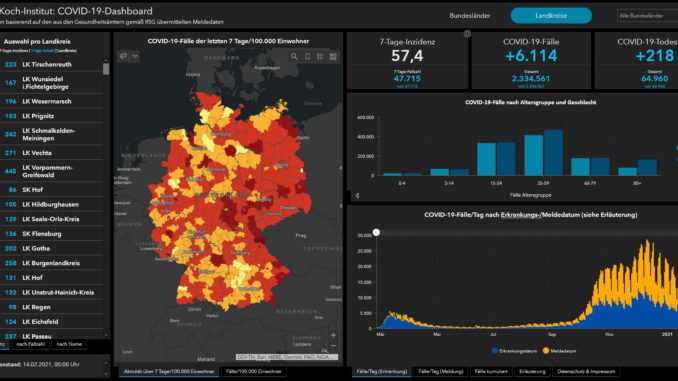The image size is (678, 381).
Task: Select LK Eichsfeld row
Action: [51, 322]
